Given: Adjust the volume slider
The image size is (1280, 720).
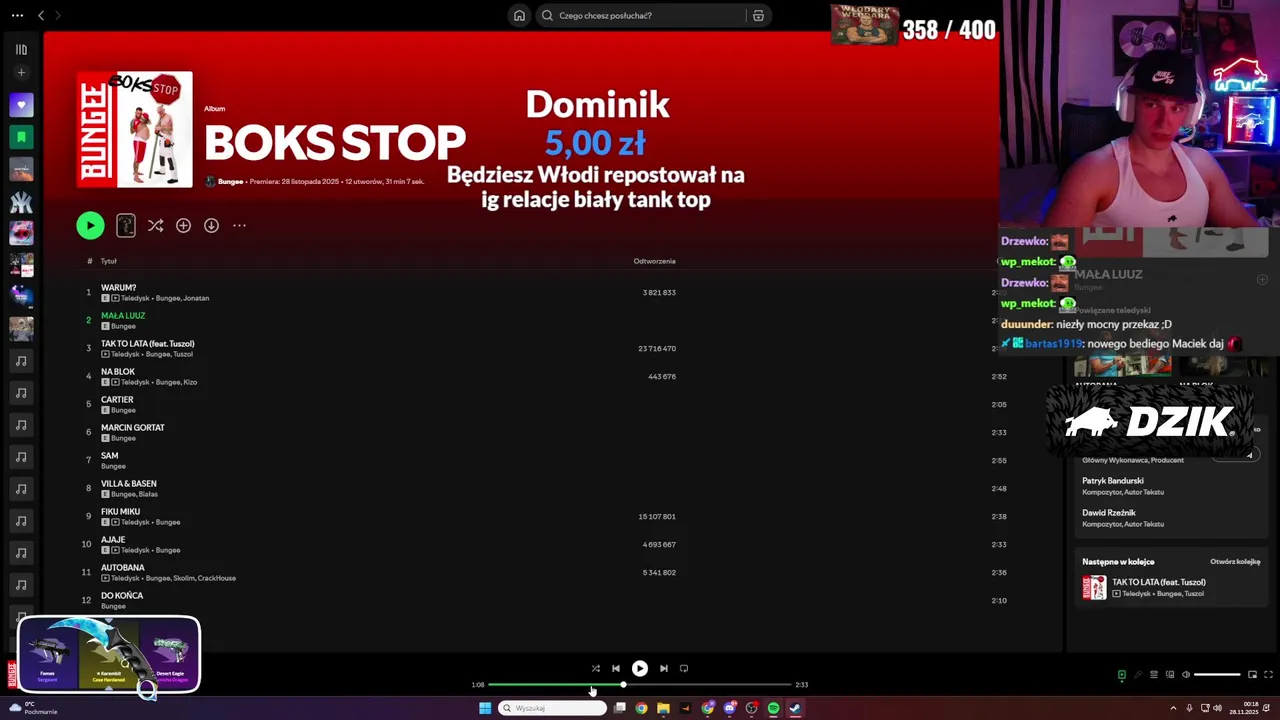Looking at the screenshot, I should [1217, 674].
